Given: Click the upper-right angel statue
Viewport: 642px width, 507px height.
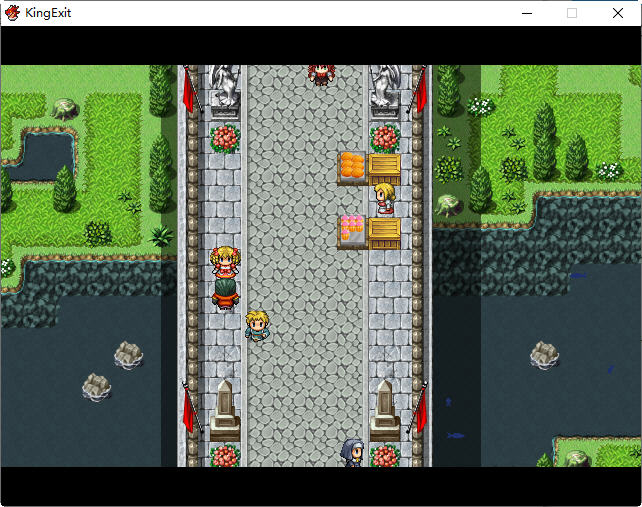Looking at the screenshot, I should point(385,86).
